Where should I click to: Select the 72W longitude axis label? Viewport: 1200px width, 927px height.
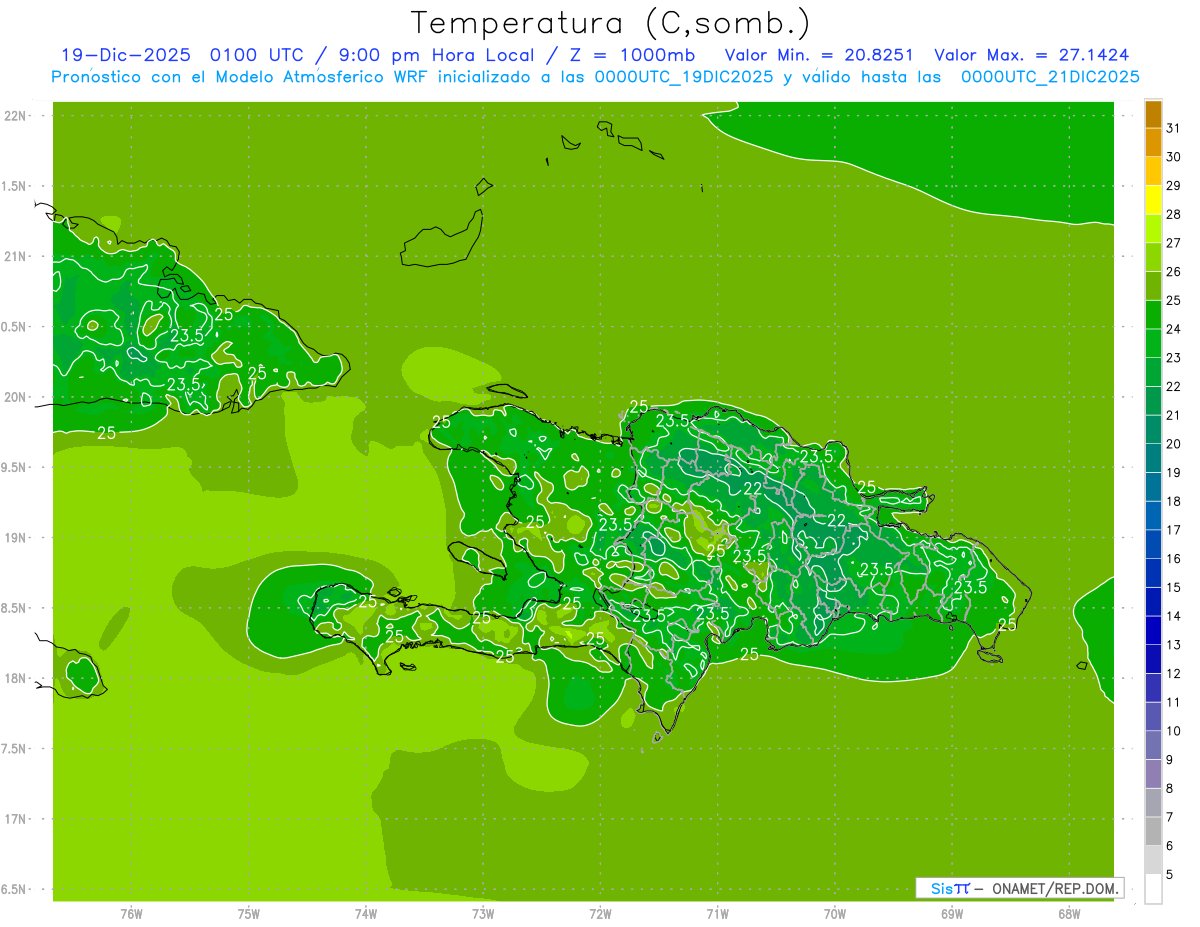pyautogui.click(x=600, y=913)
